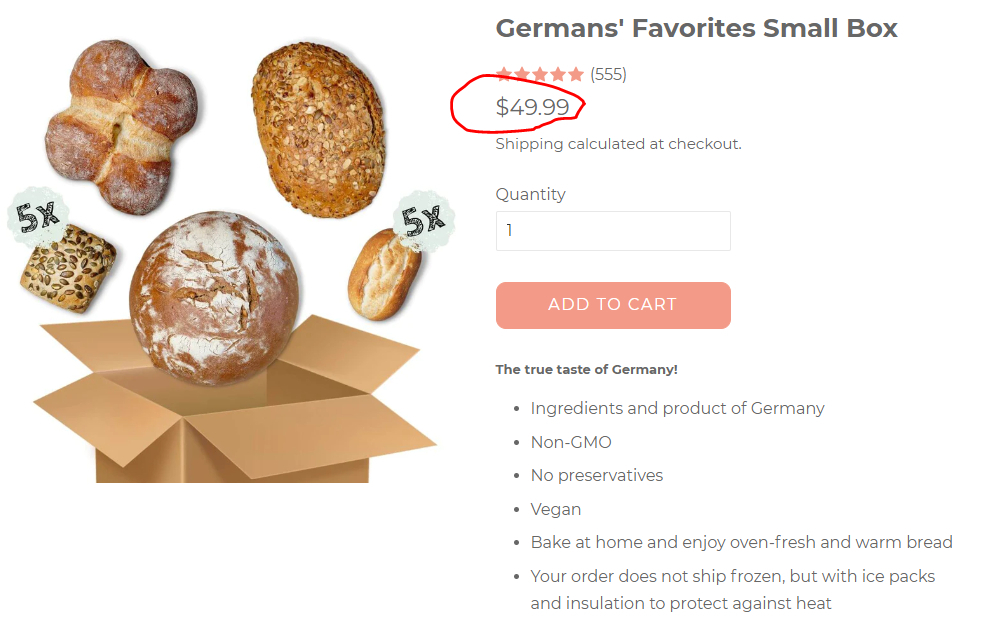Click "The true taste of Germany!" heading
This screenshot has height=617, width=1006.
click(x=586, y=369)
